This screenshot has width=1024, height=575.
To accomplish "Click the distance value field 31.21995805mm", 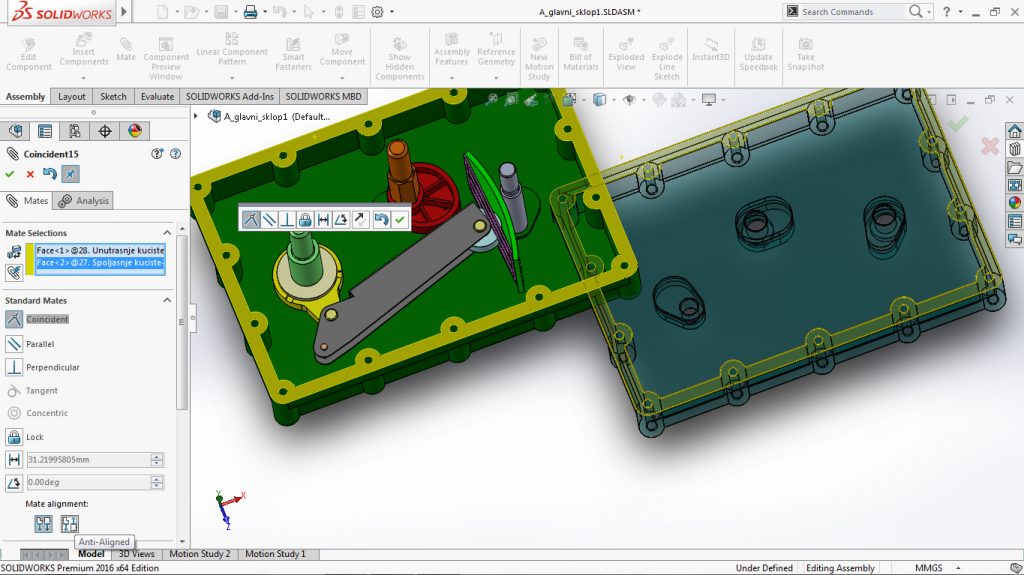I will click(x=88, y=460).
